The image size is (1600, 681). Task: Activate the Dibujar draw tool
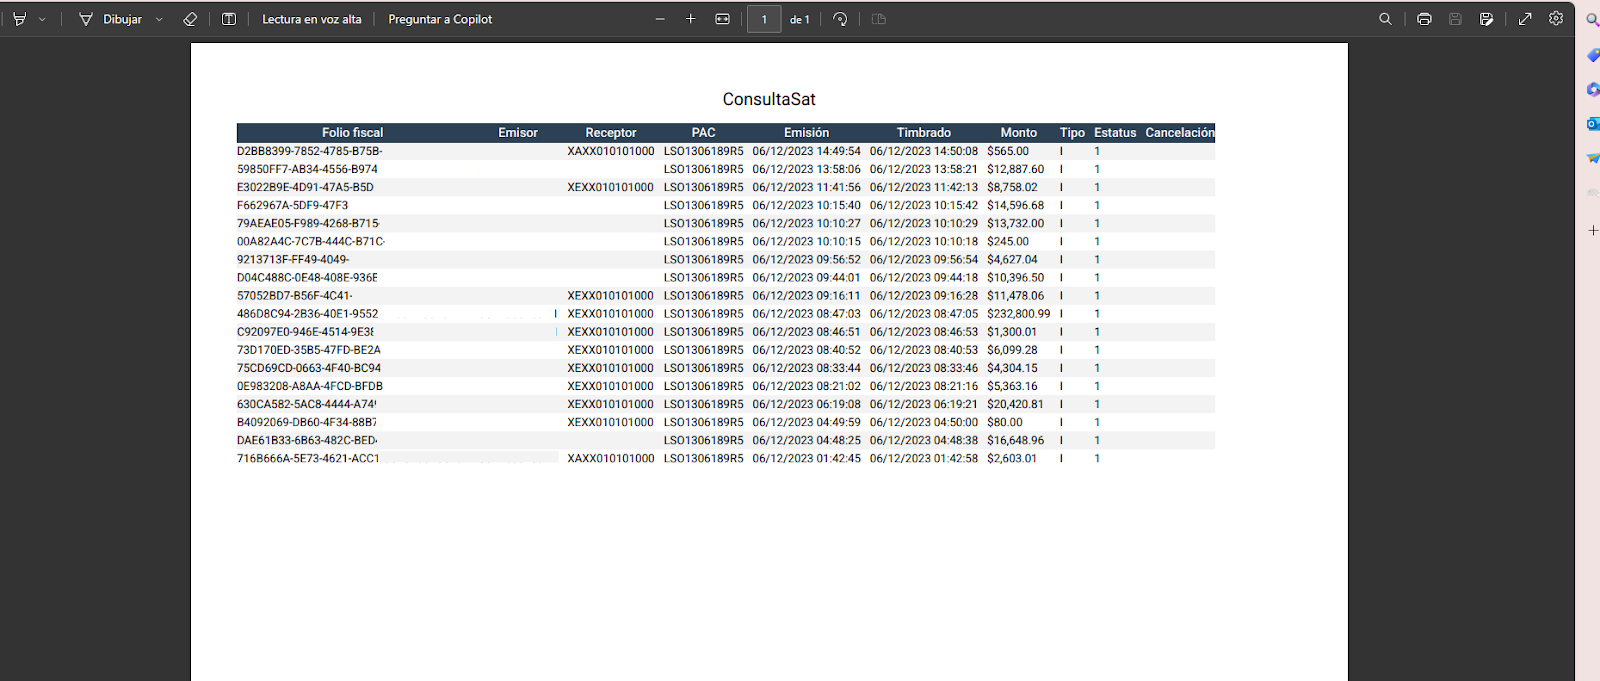[x=110, y=19]
